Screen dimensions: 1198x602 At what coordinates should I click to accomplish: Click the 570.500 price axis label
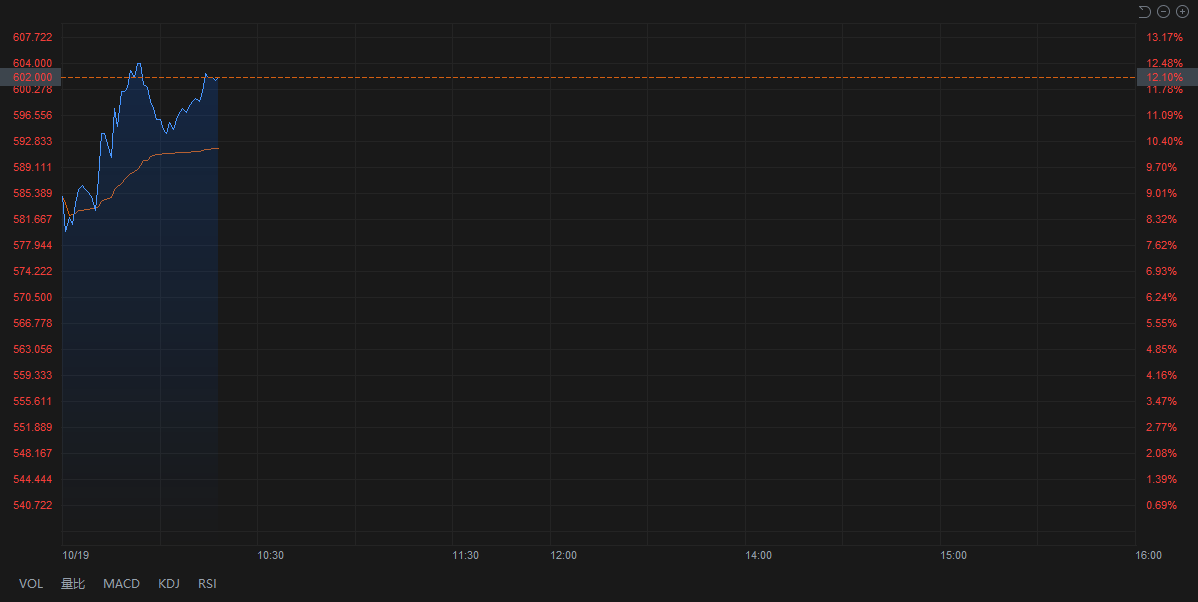[33, 297]
